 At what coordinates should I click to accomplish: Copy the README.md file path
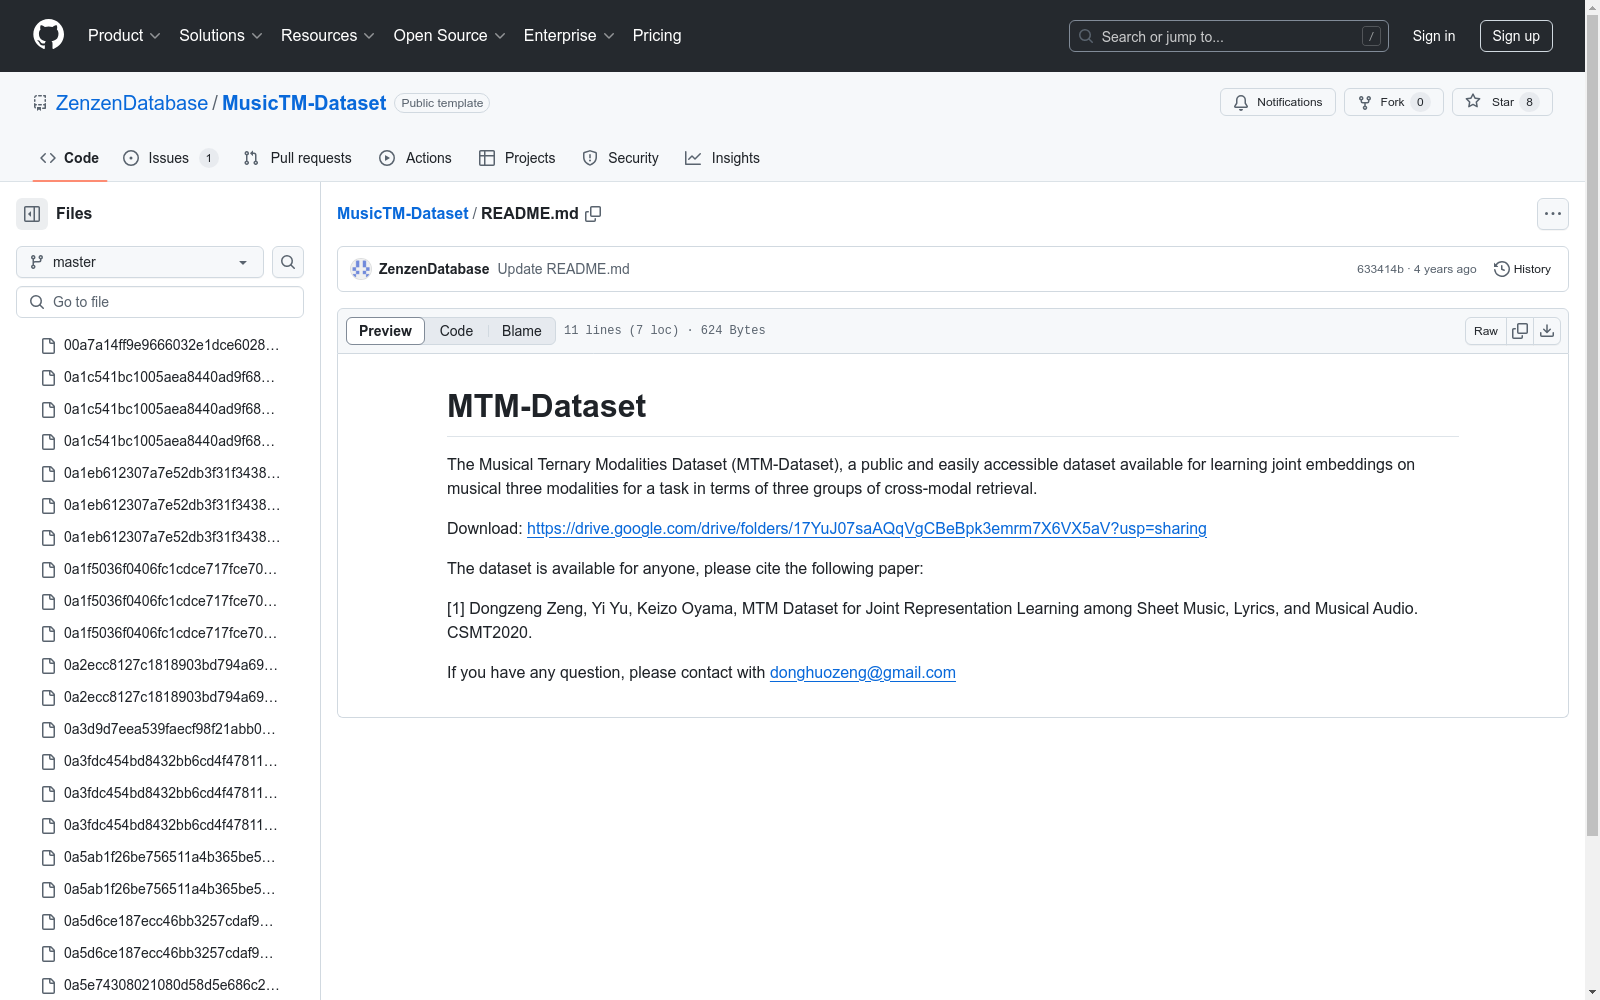point(593,214)
